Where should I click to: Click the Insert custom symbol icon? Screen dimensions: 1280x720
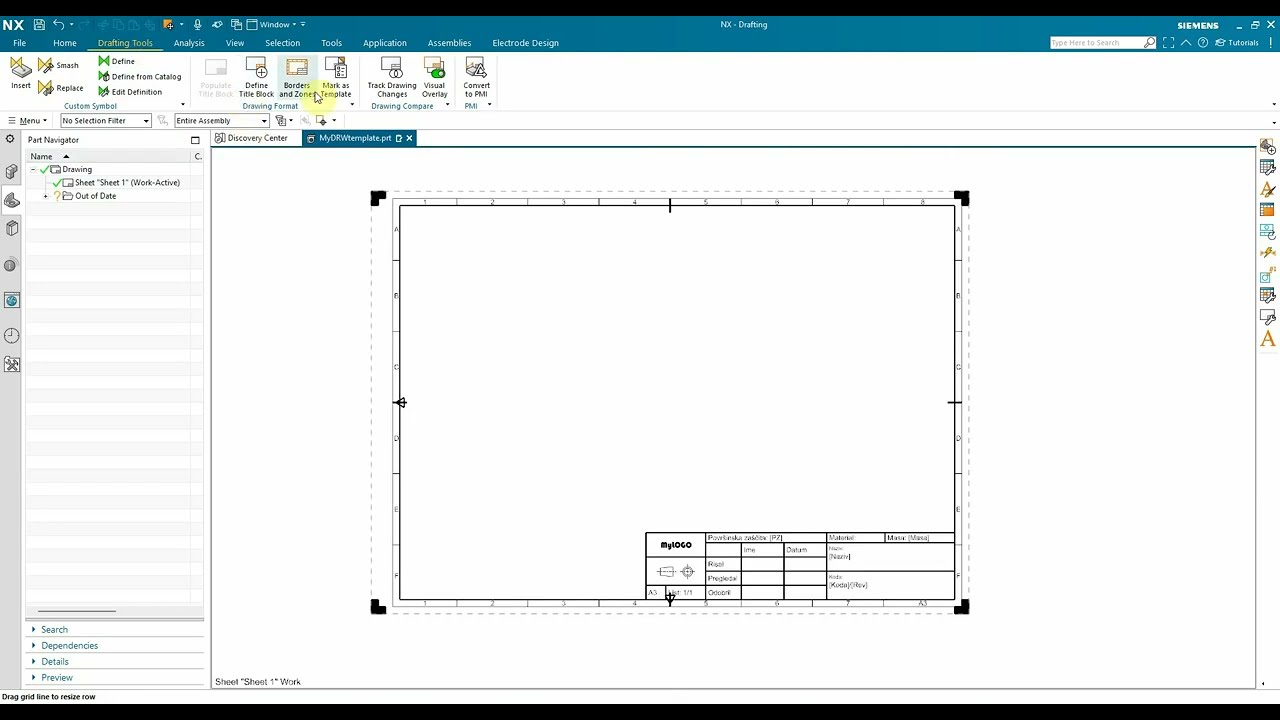[x=21, y=73]
